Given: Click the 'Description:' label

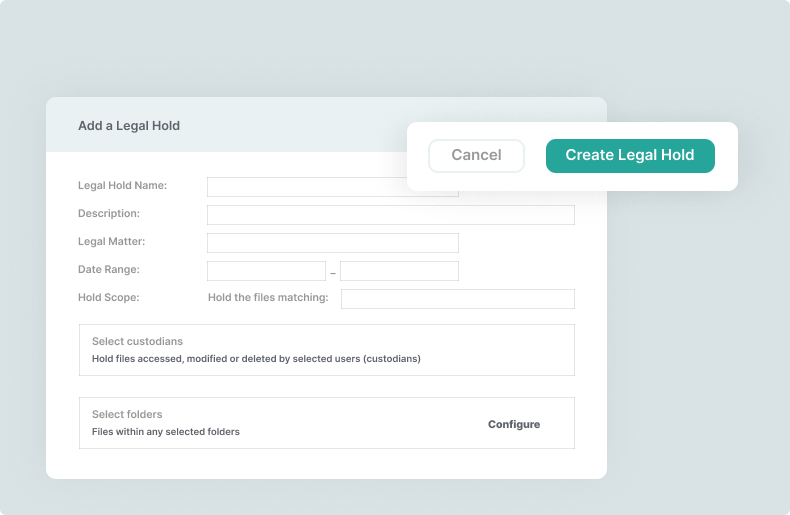Looking at the screenshot, I should coord(109,213).
